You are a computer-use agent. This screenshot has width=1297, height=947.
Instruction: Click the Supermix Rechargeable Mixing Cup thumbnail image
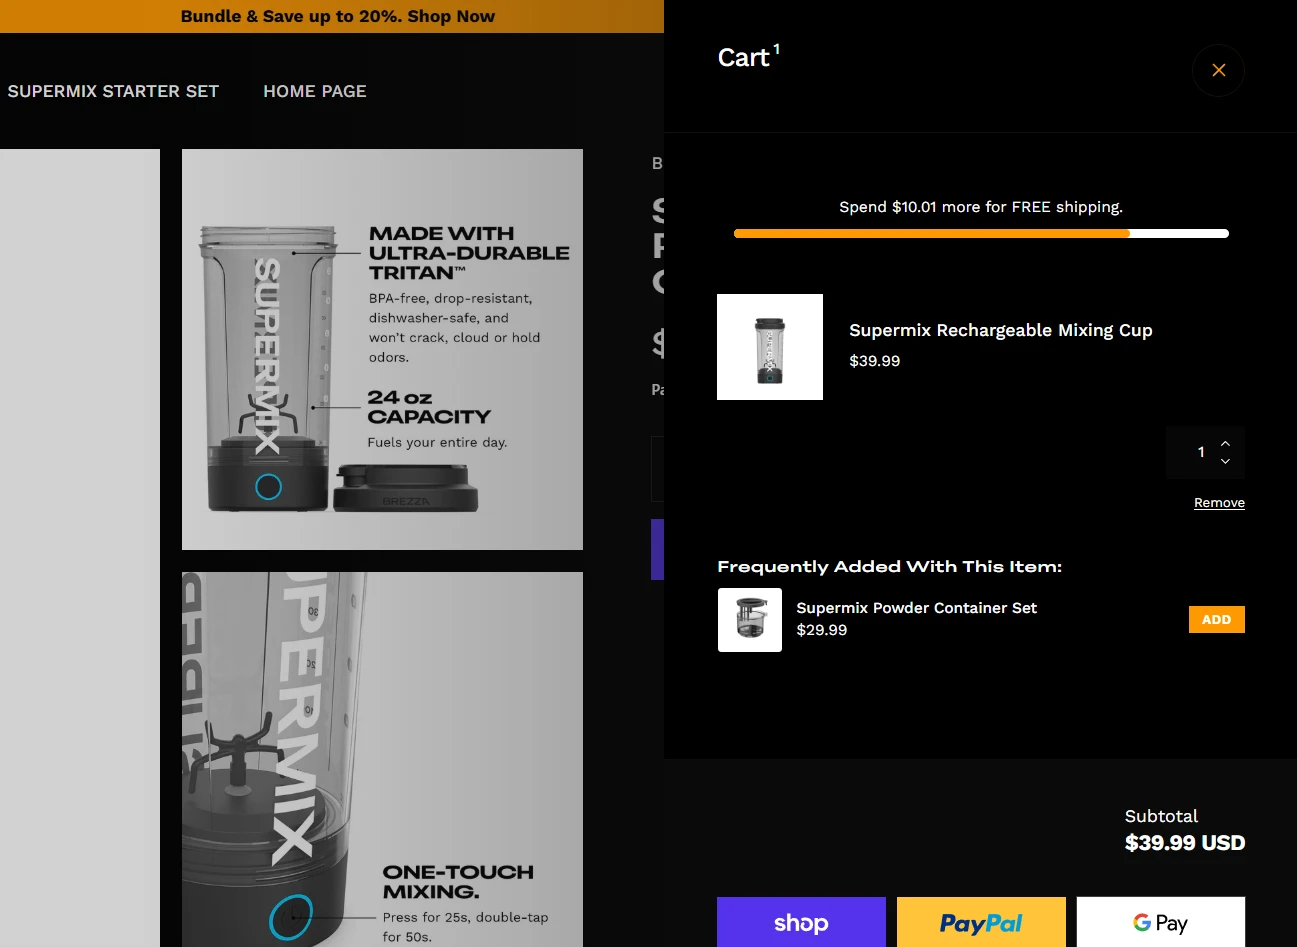point(769,347)
